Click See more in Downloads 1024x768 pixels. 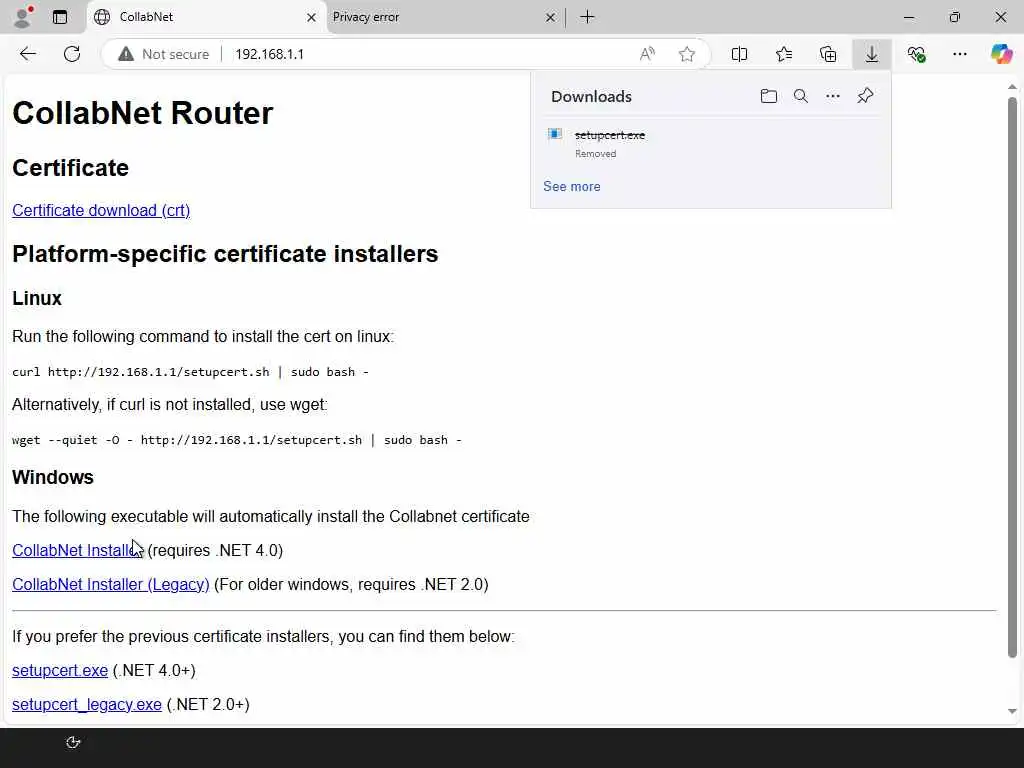571,187
